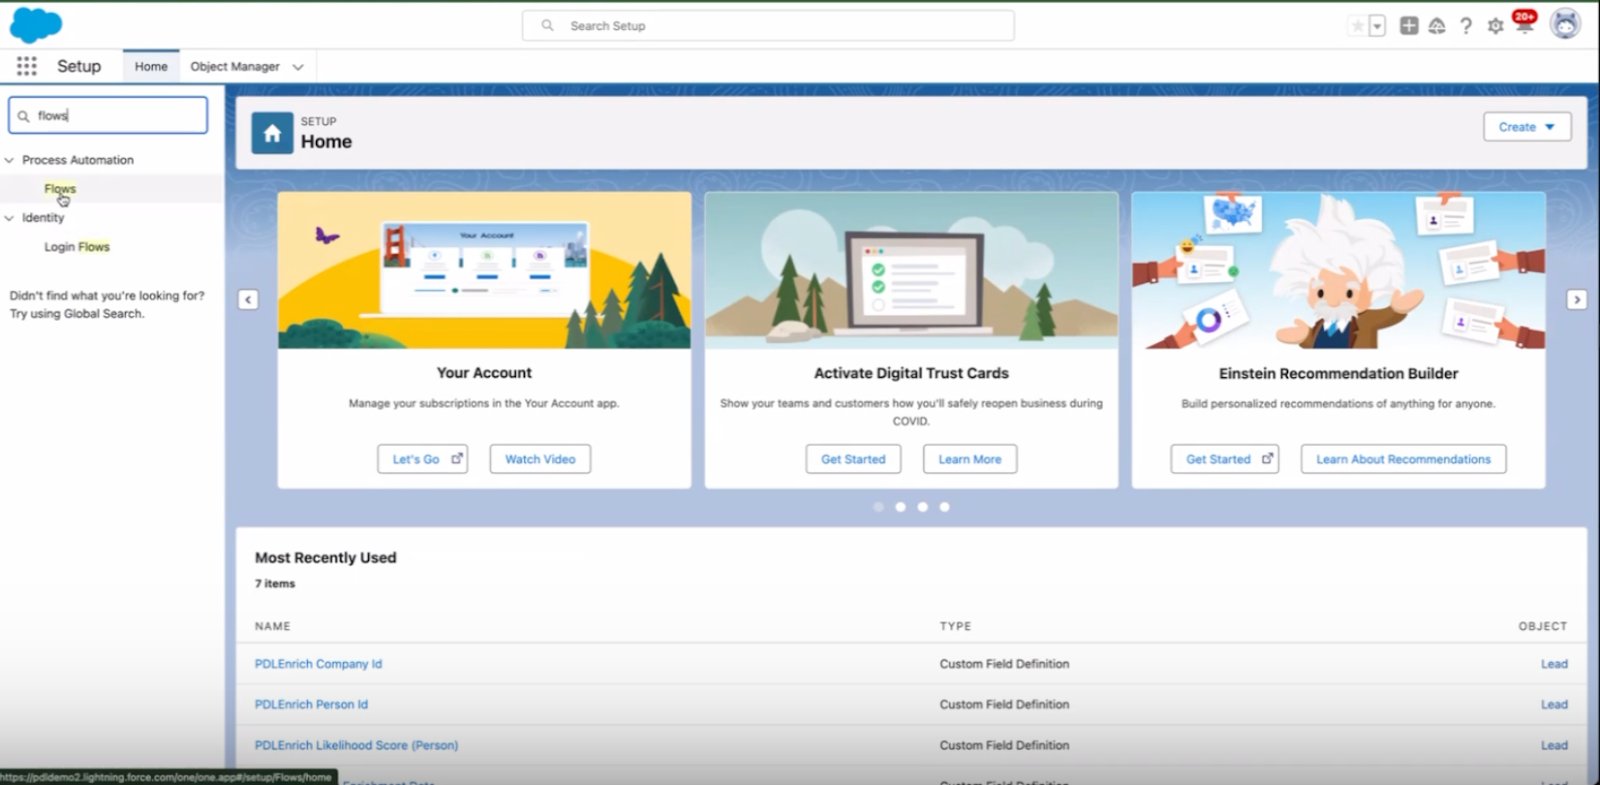The image size is (1600, 785).
Task: Click the Activate Digital Trust Cards illustration
Action: [x=911, y=270]
